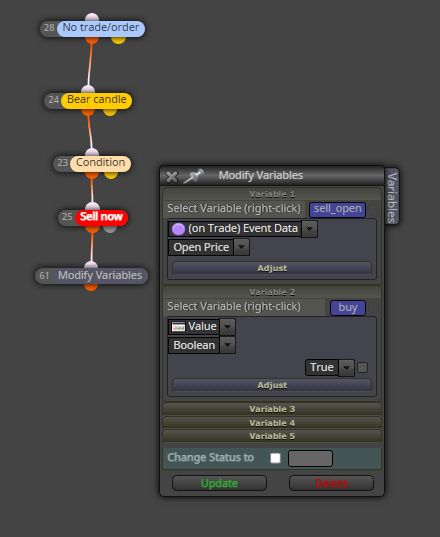The image size is (440, 537).
Task: Select the Bear candle block
Action: [97, 100]
